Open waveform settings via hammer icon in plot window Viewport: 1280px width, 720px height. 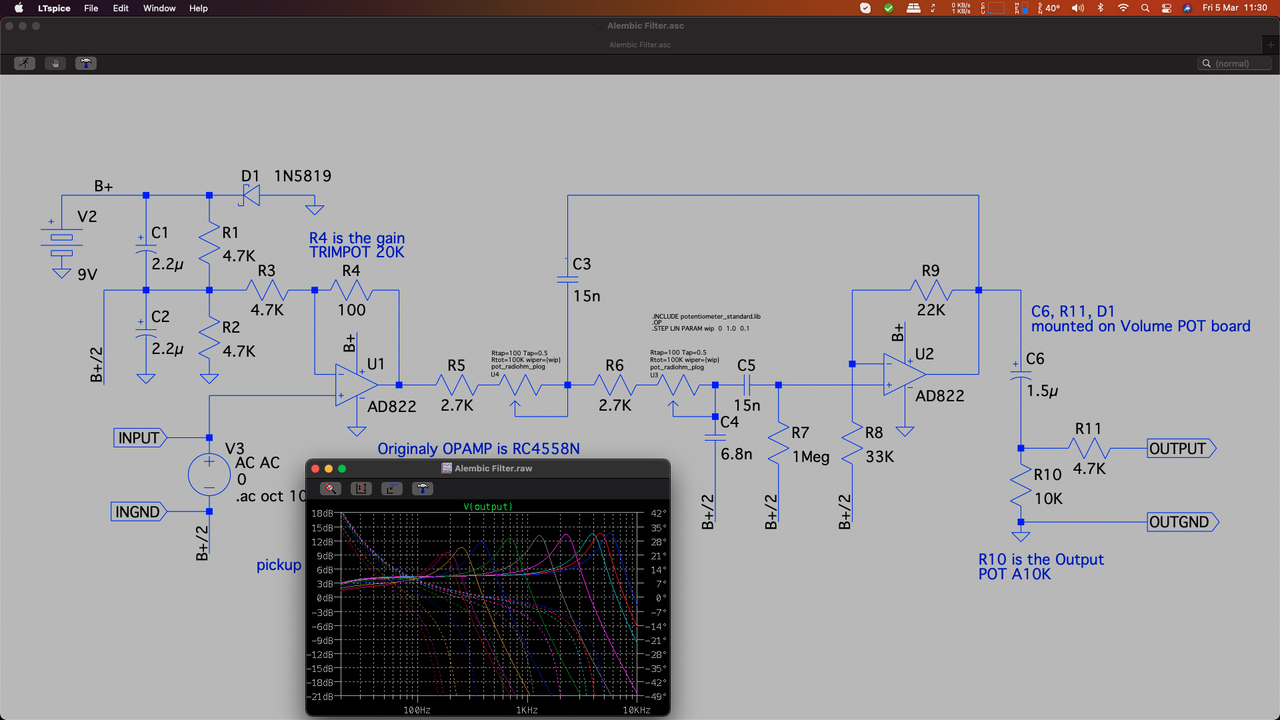[x=422, y=489]
